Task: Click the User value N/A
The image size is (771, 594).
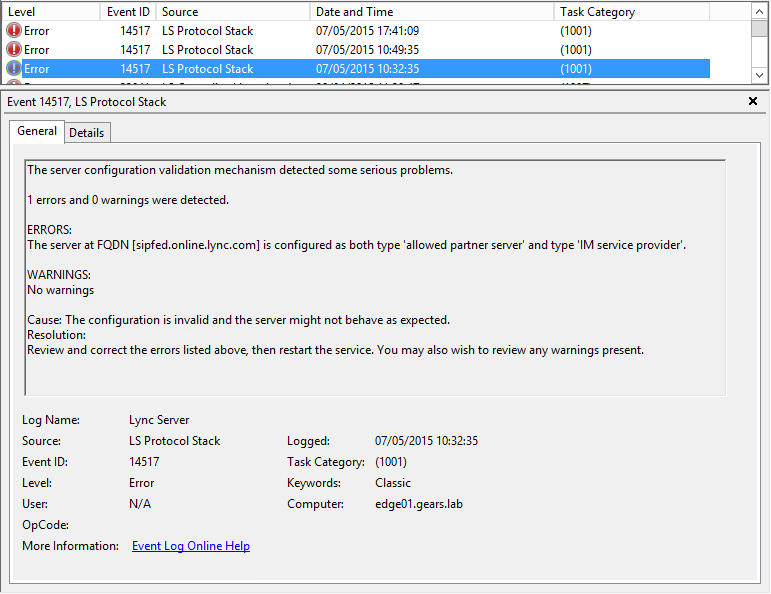Action: coord(140,504)
